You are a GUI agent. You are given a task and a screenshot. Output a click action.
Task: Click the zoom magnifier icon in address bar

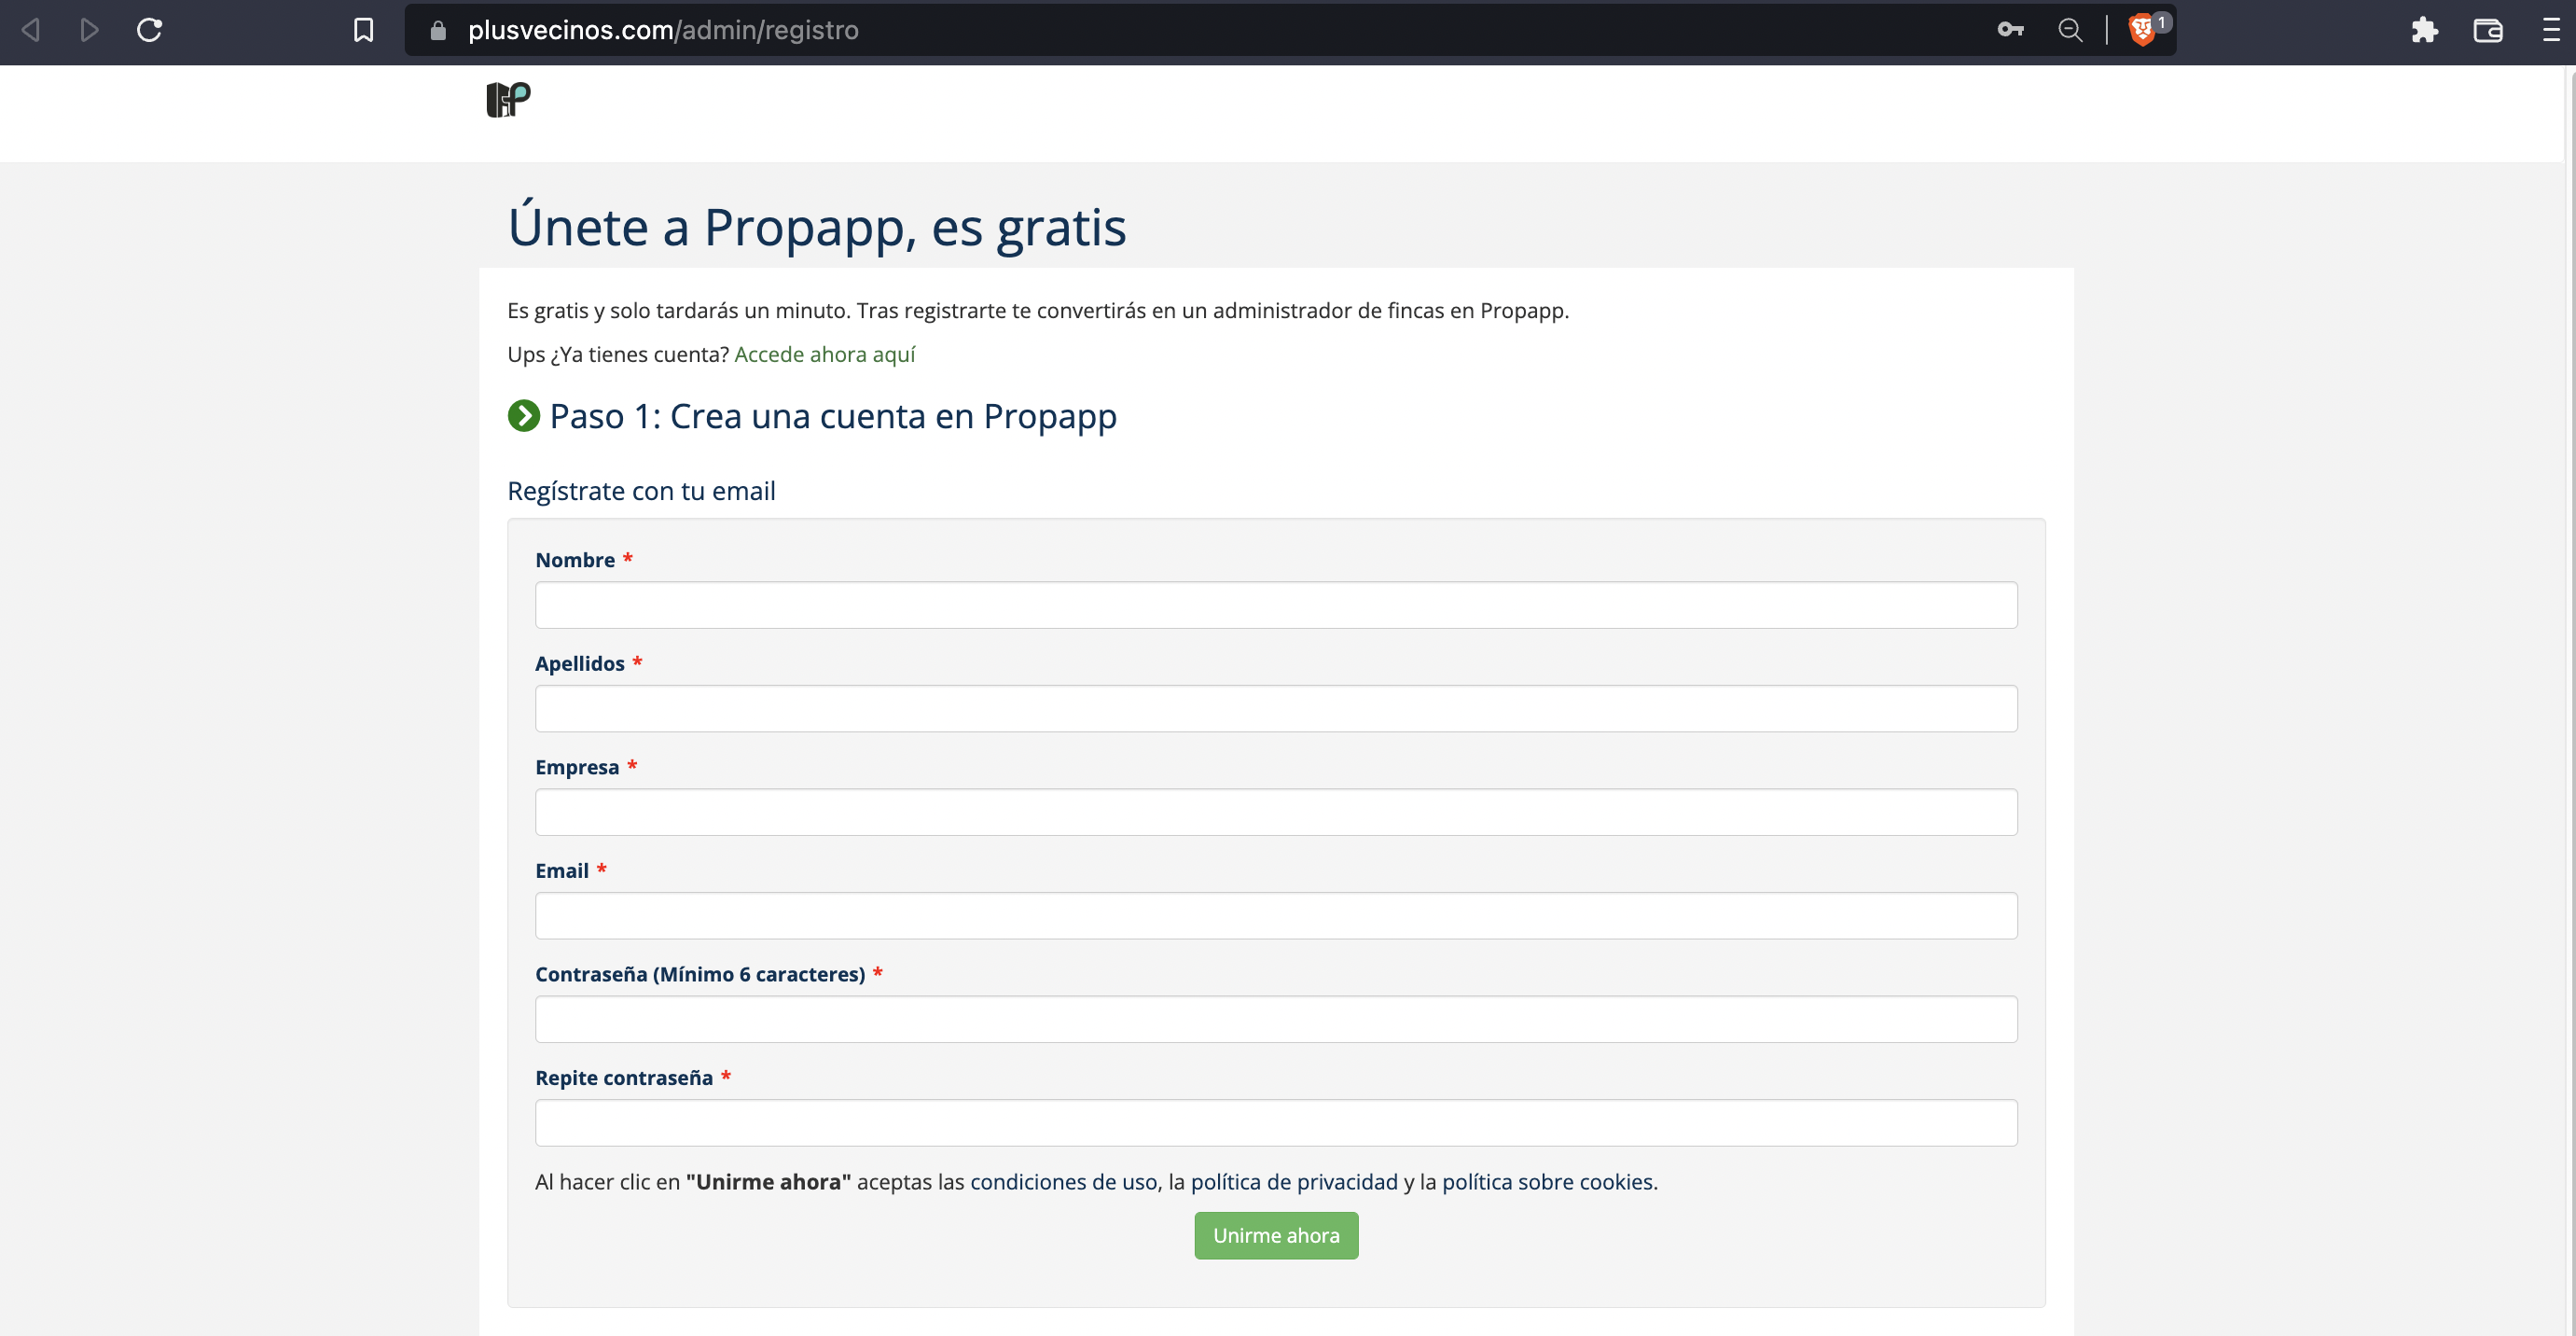coord(2070,30)
